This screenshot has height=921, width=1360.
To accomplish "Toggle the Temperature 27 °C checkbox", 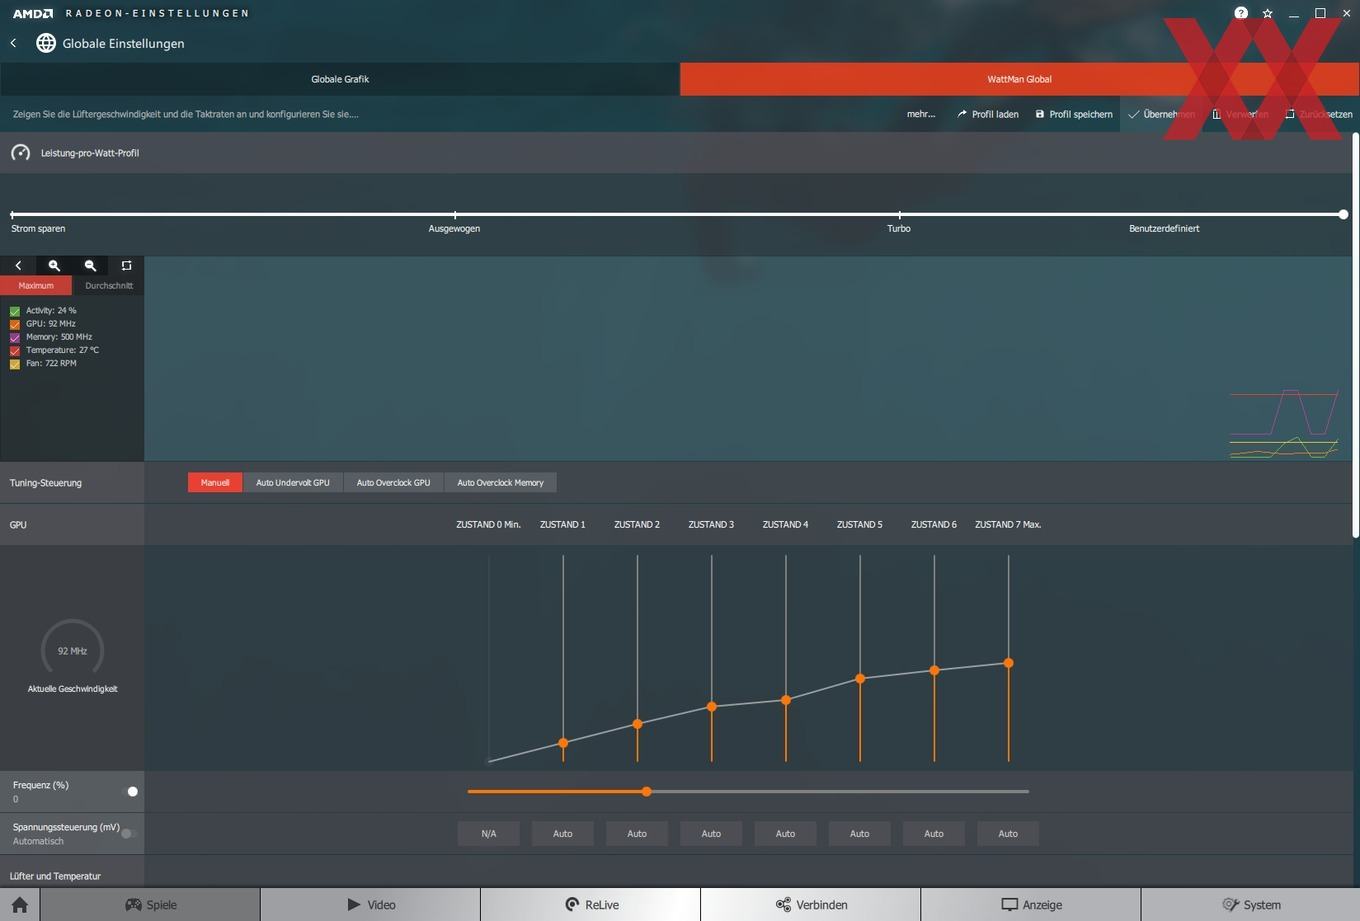I will coord(15,350).
